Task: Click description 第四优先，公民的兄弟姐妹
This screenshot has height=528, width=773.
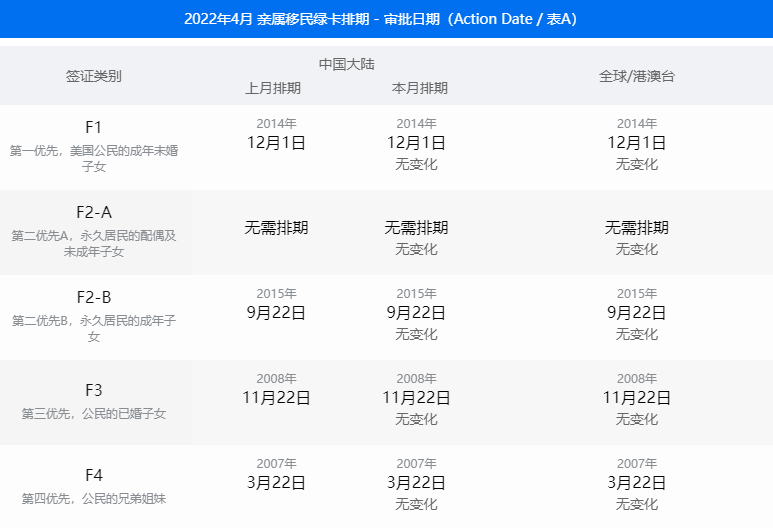Action: pyautogui.click(x=94, y=498)
